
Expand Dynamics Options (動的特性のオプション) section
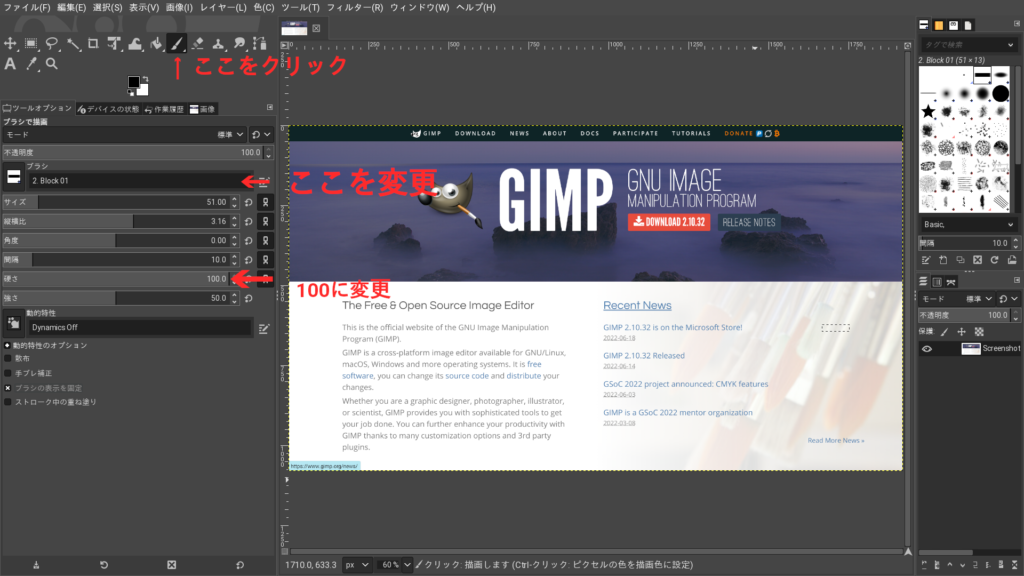[7, 345]
